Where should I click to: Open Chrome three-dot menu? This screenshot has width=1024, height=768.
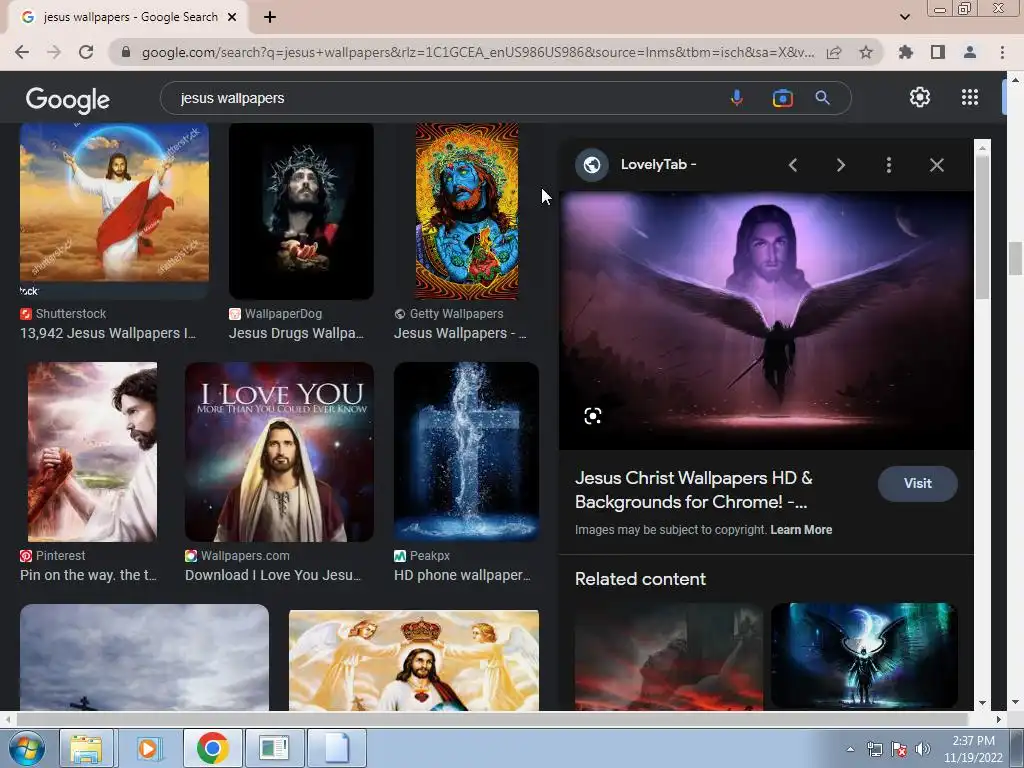(1002, 52)
